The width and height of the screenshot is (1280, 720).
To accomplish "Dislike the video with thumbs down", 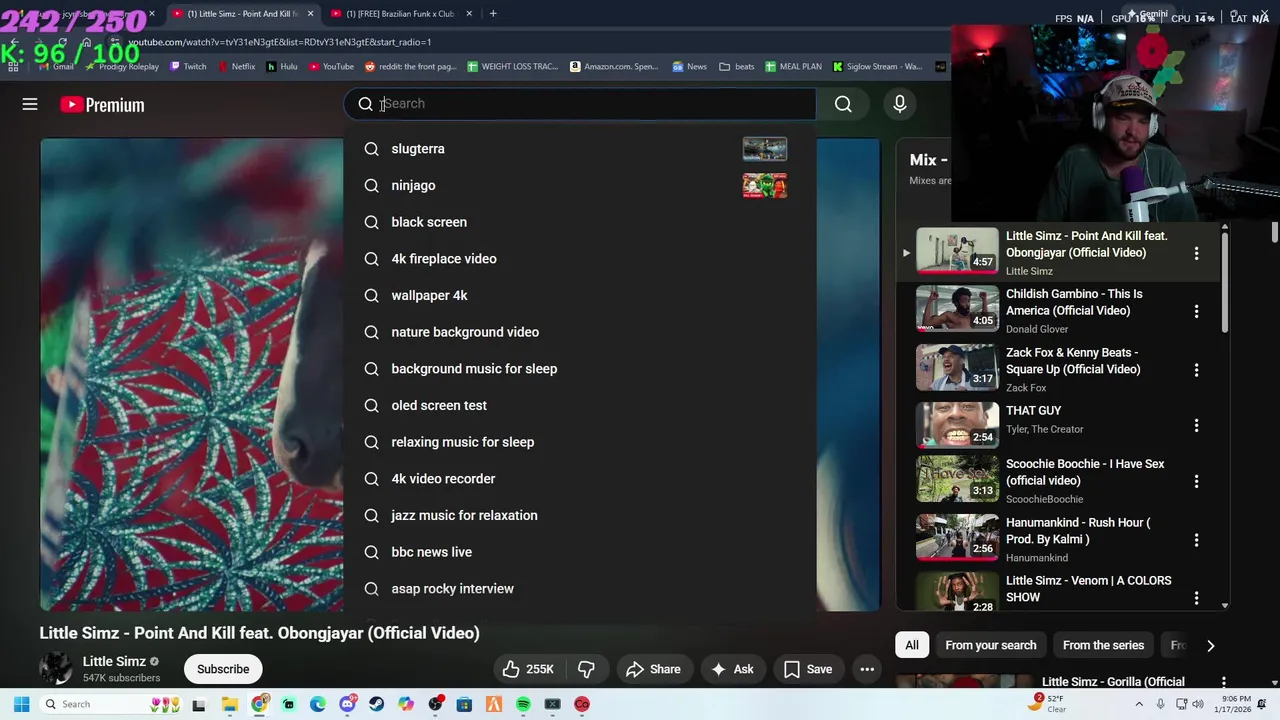I will [586, 669].
